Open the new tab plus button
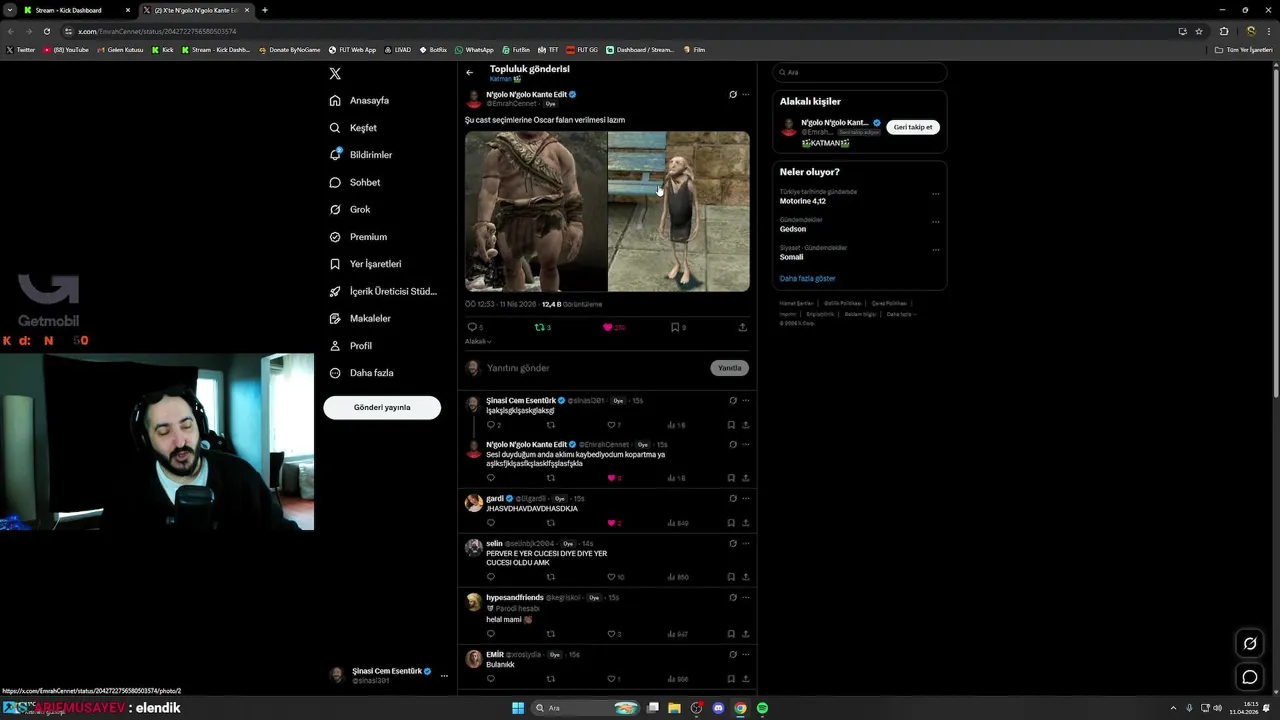The height and width of the screenshot is (720, 1280). 264,10
